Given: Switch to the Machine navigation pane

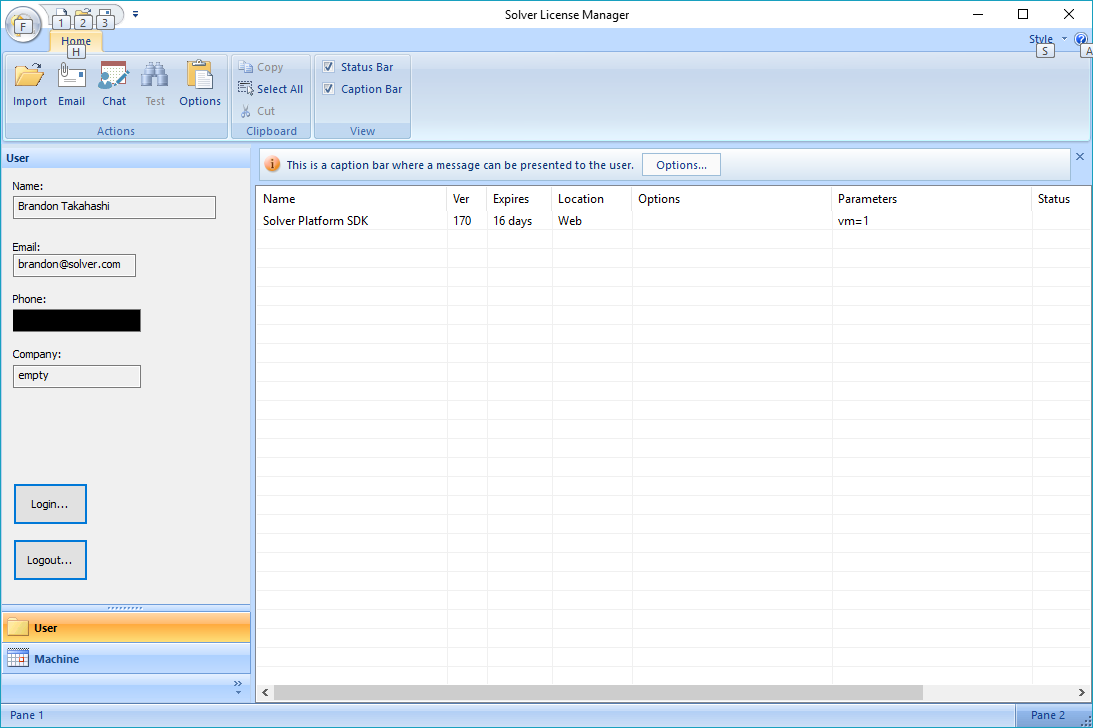Looking at the screenshot, I should tap(126, 659).
